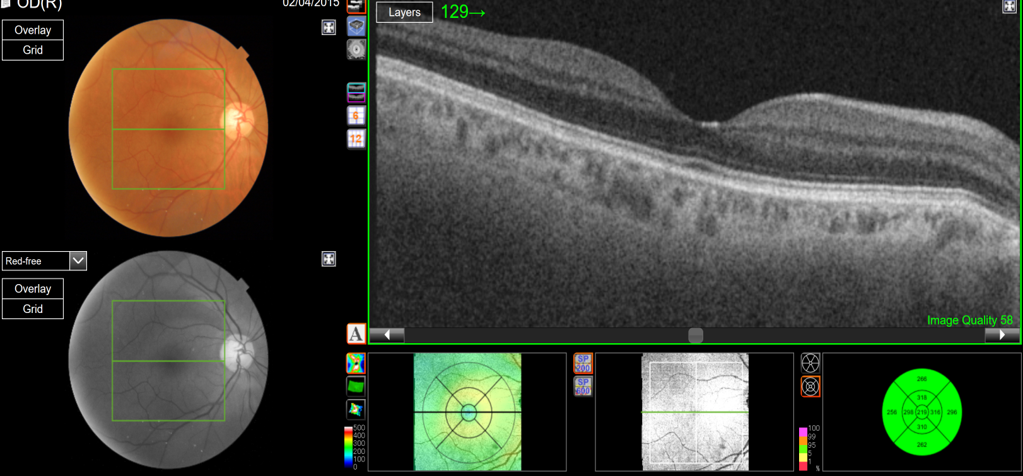Image resolution: width=1023 pixels, height=476 pixels.
Task: Expand the color fundus image to fullscreen
Action: (328, 28)
